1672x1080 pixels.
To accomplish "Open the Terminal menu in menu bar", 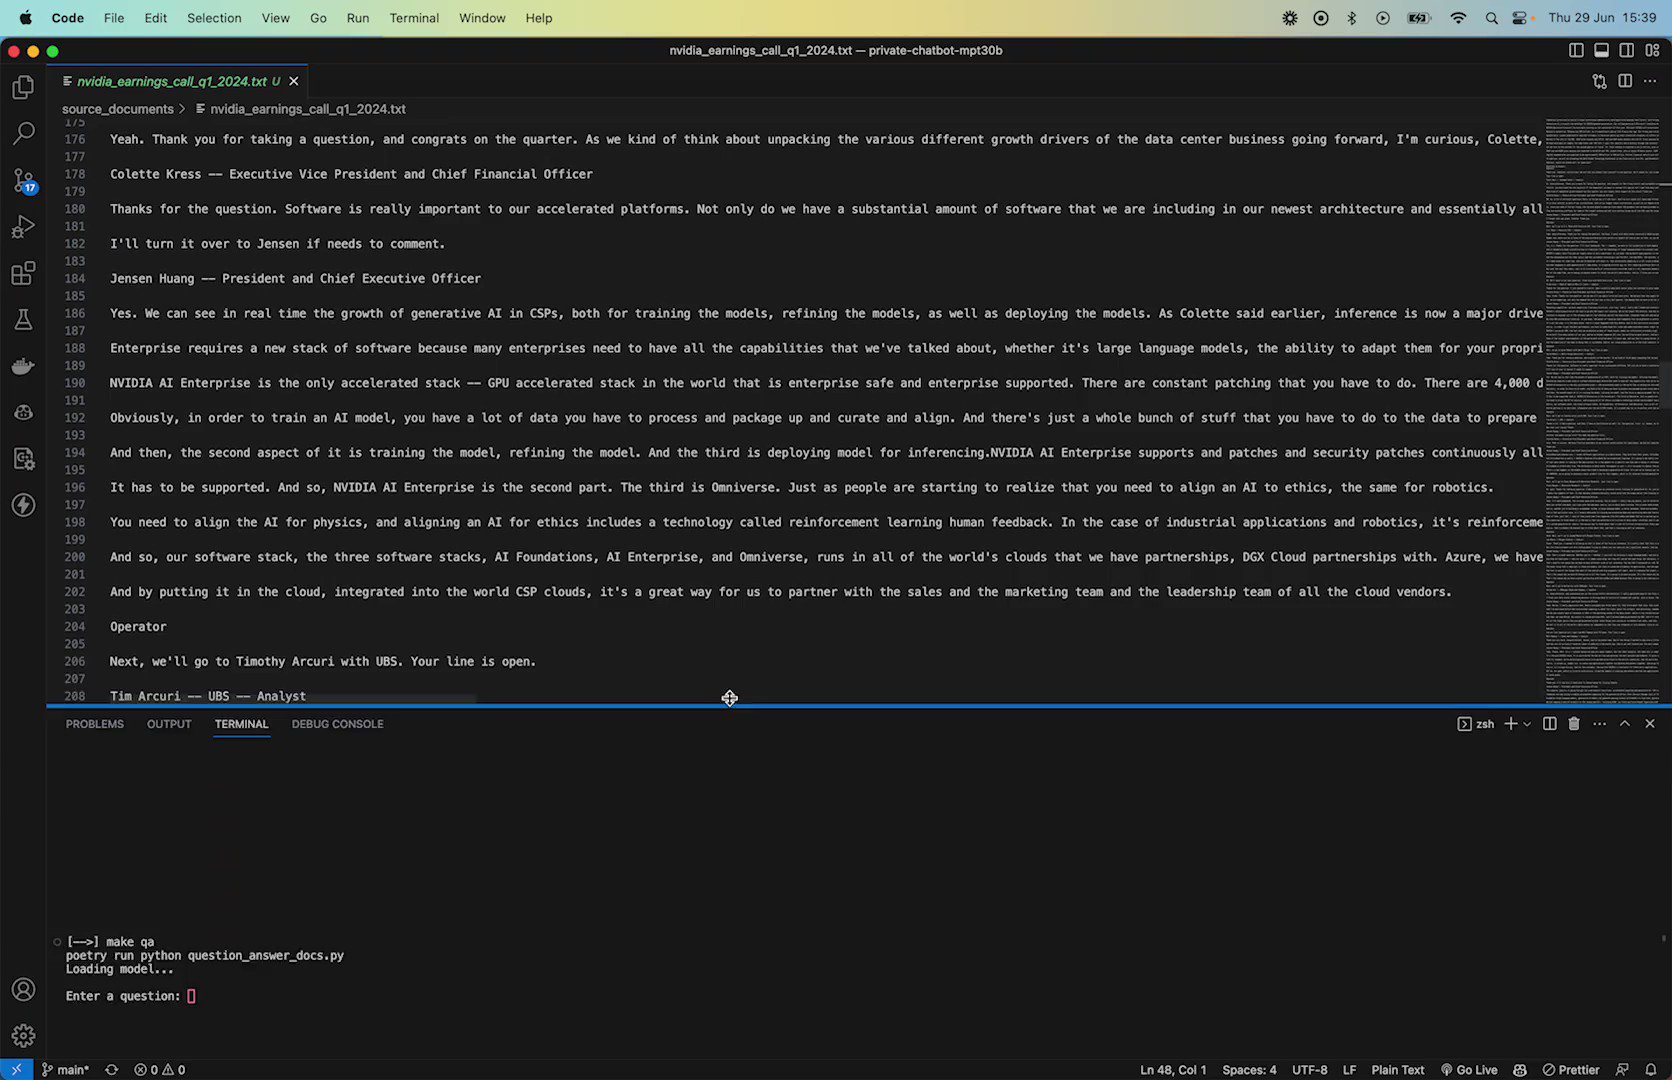I will (414, 17).
